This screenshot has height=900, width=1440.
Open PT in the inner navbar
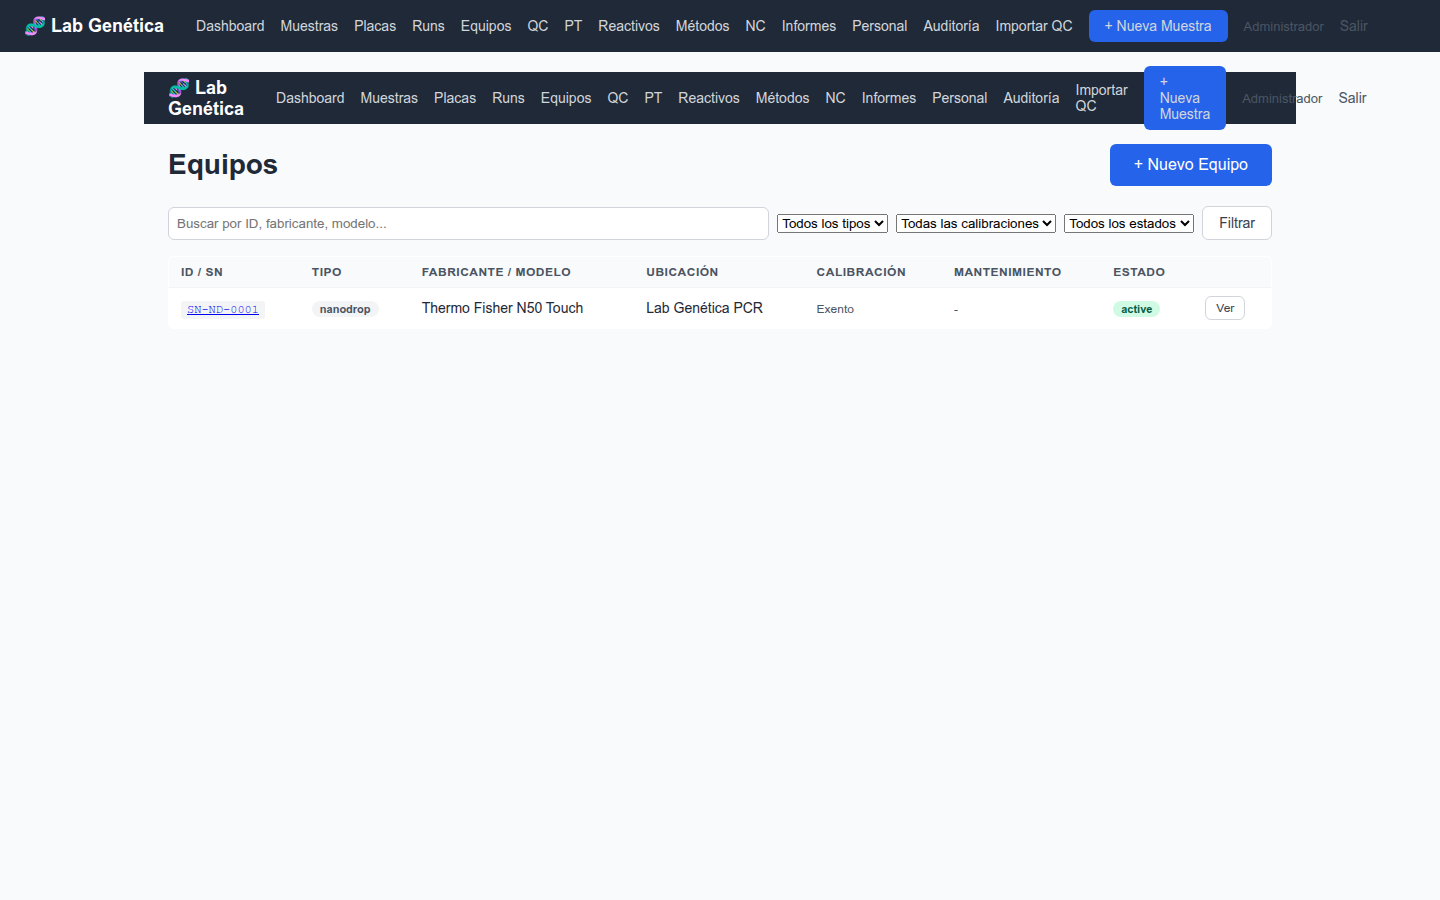pos(653,98)
